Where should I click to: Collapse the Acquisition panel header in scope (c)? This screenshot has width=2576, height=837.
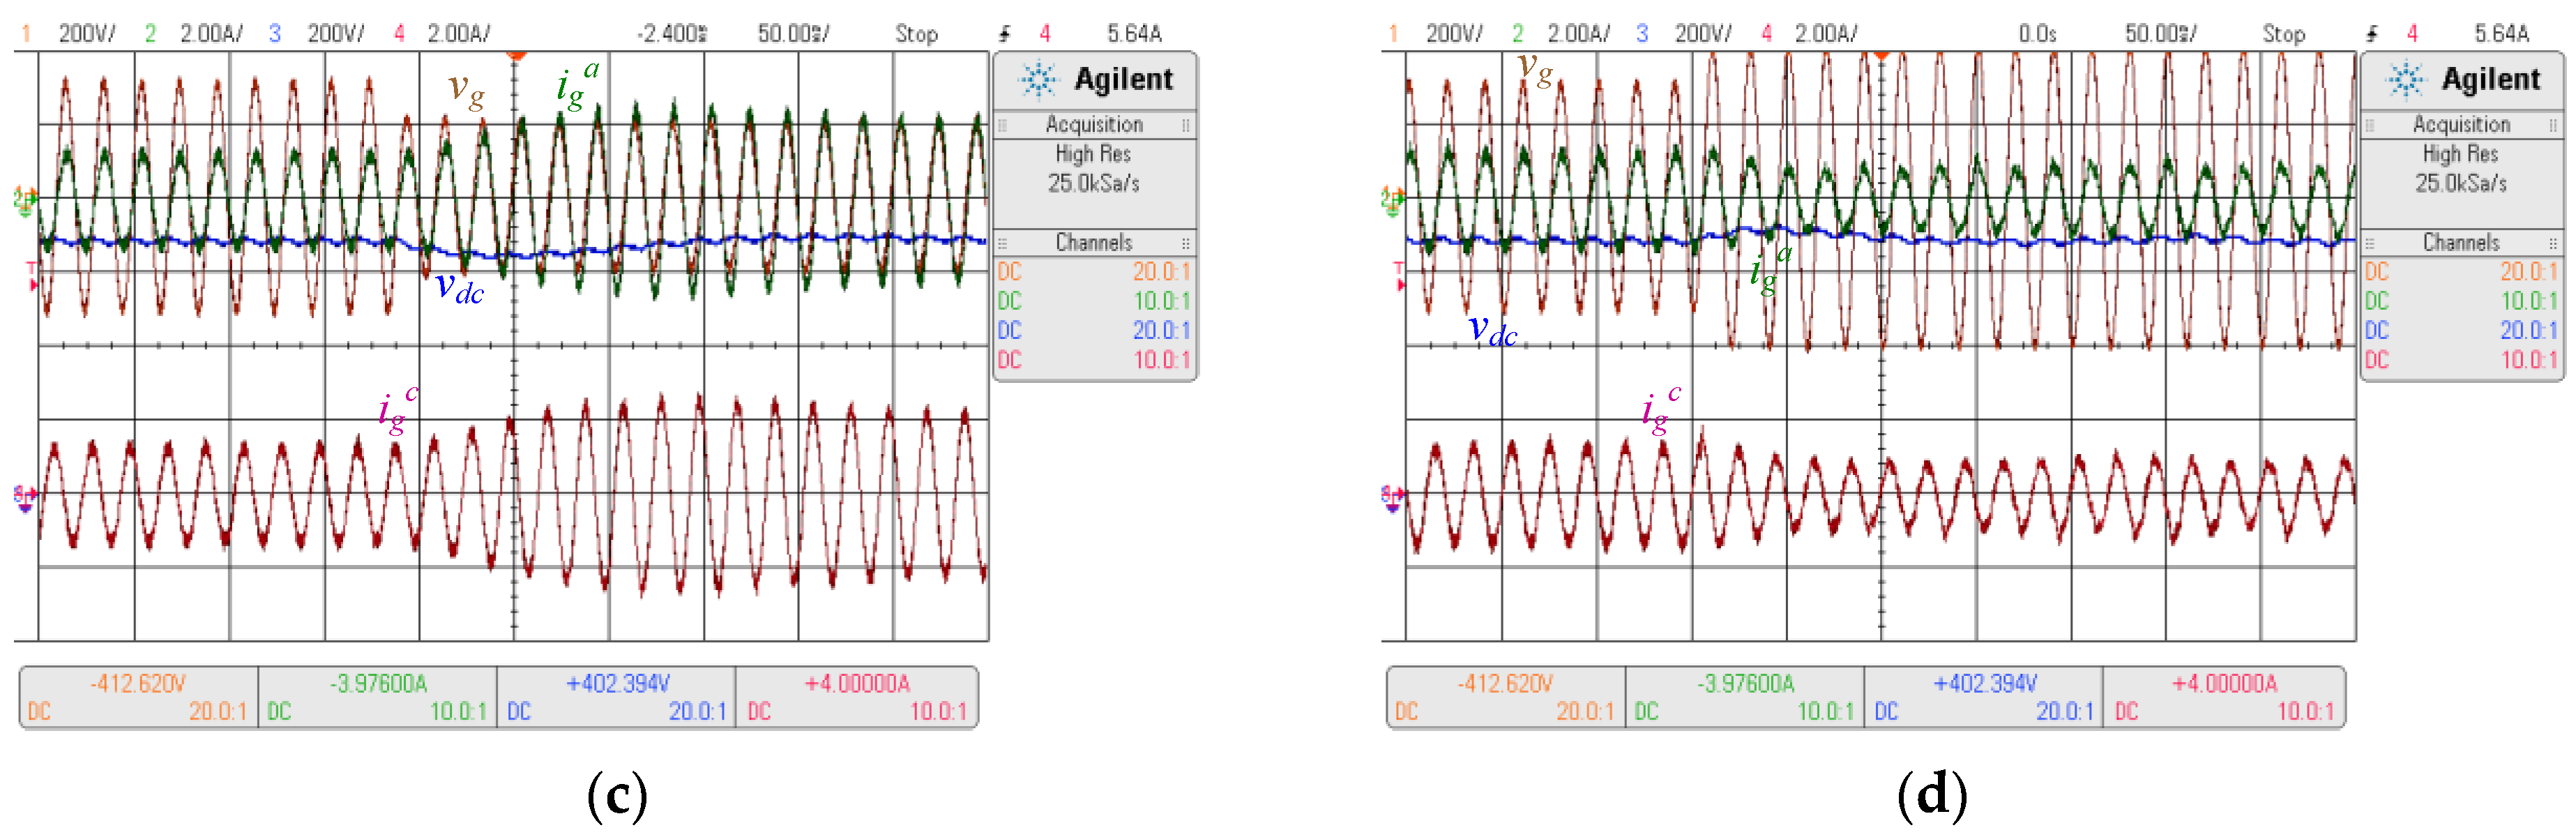pyautogui.click(x=1094, y=125)
